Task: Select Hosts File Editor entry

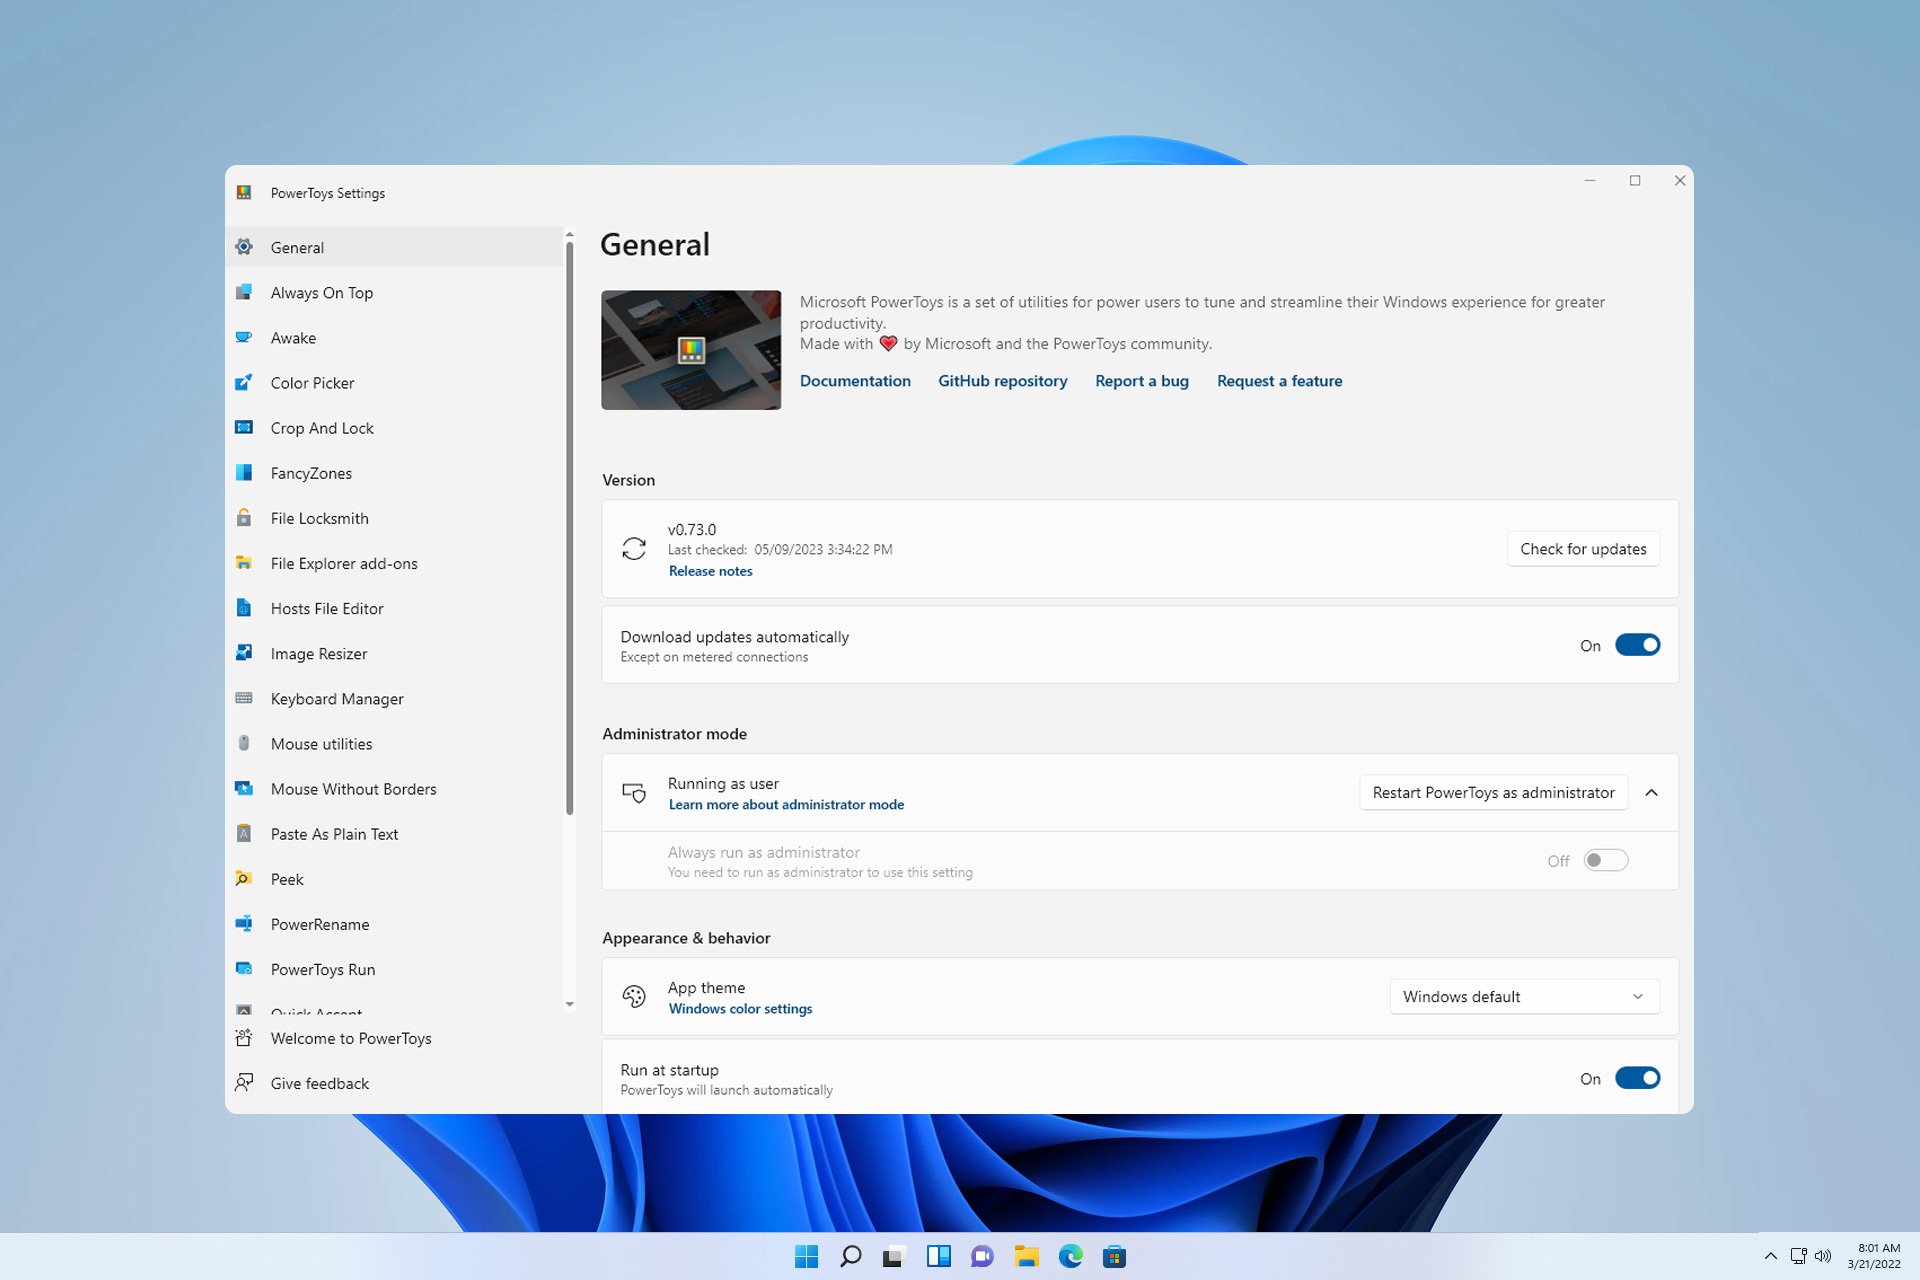Action: (395, 607)
